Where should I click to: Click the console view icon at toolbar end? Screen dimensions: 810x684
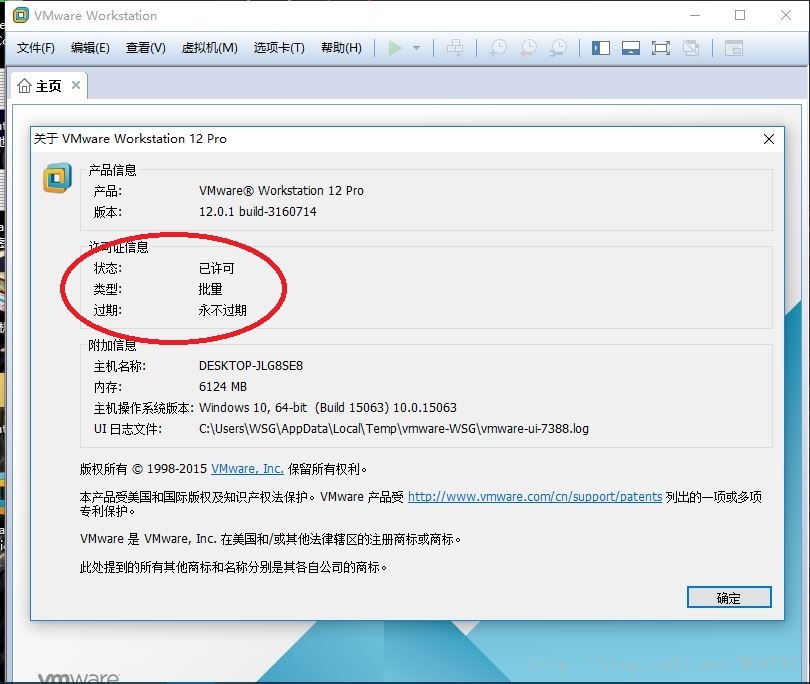point(734,48)
